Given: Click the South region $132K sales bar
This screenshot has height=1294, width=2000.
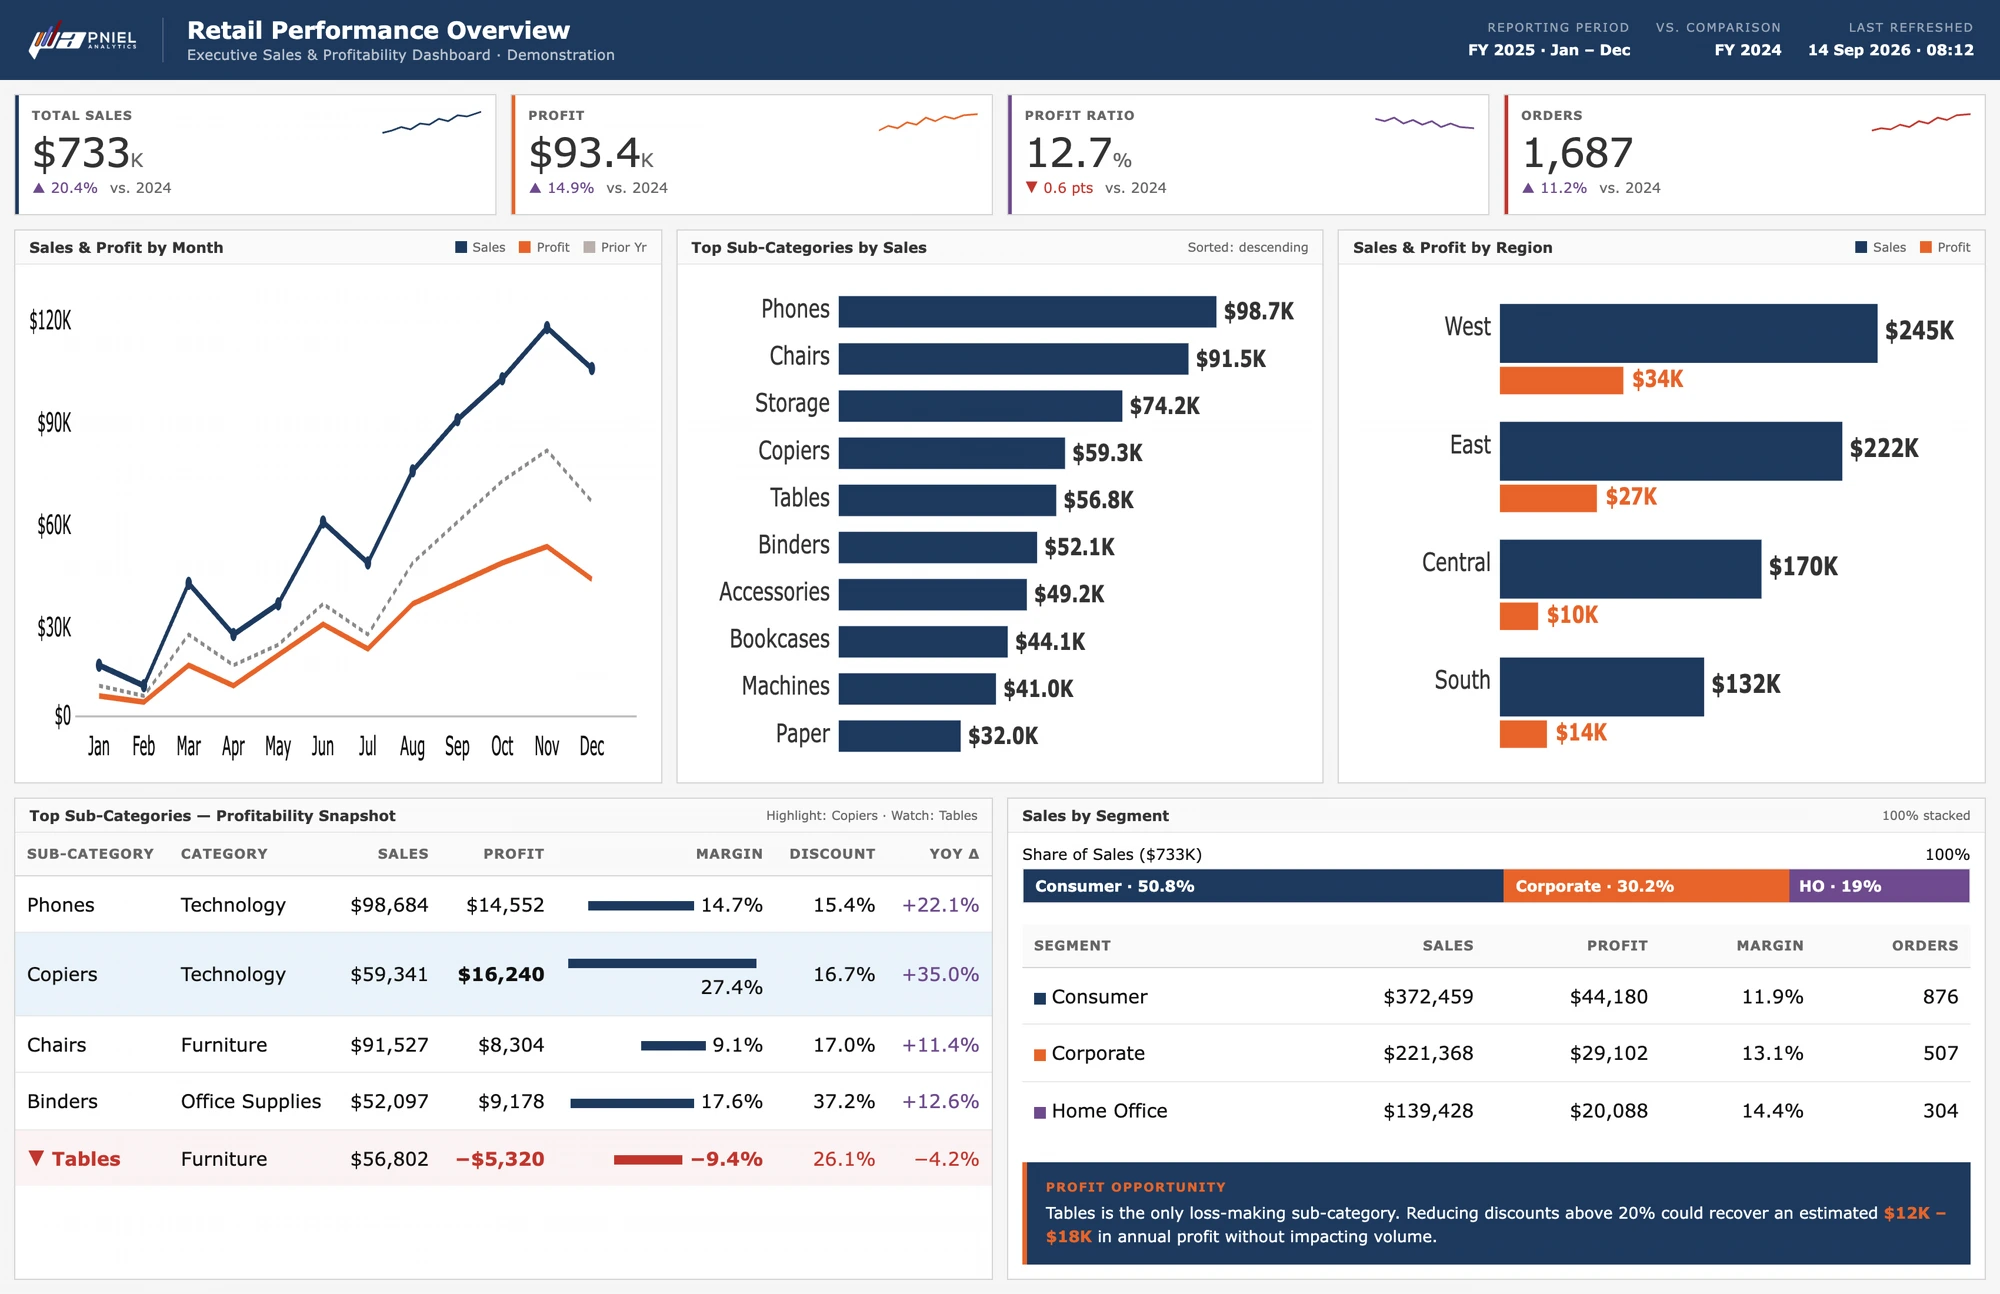Looking at the screenshot, I should (x=1602, y=687).
